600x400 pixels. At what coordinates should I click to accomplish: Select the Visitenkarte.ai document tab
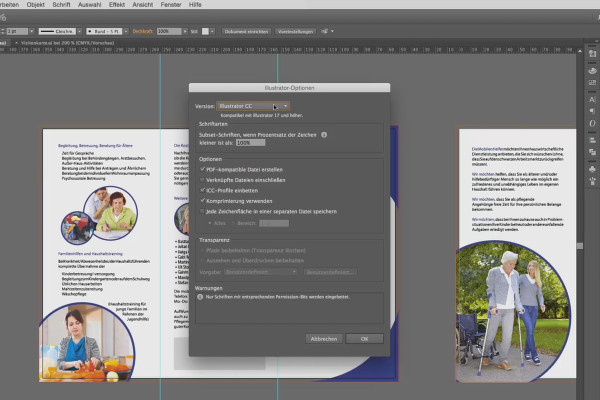(67, 43)
